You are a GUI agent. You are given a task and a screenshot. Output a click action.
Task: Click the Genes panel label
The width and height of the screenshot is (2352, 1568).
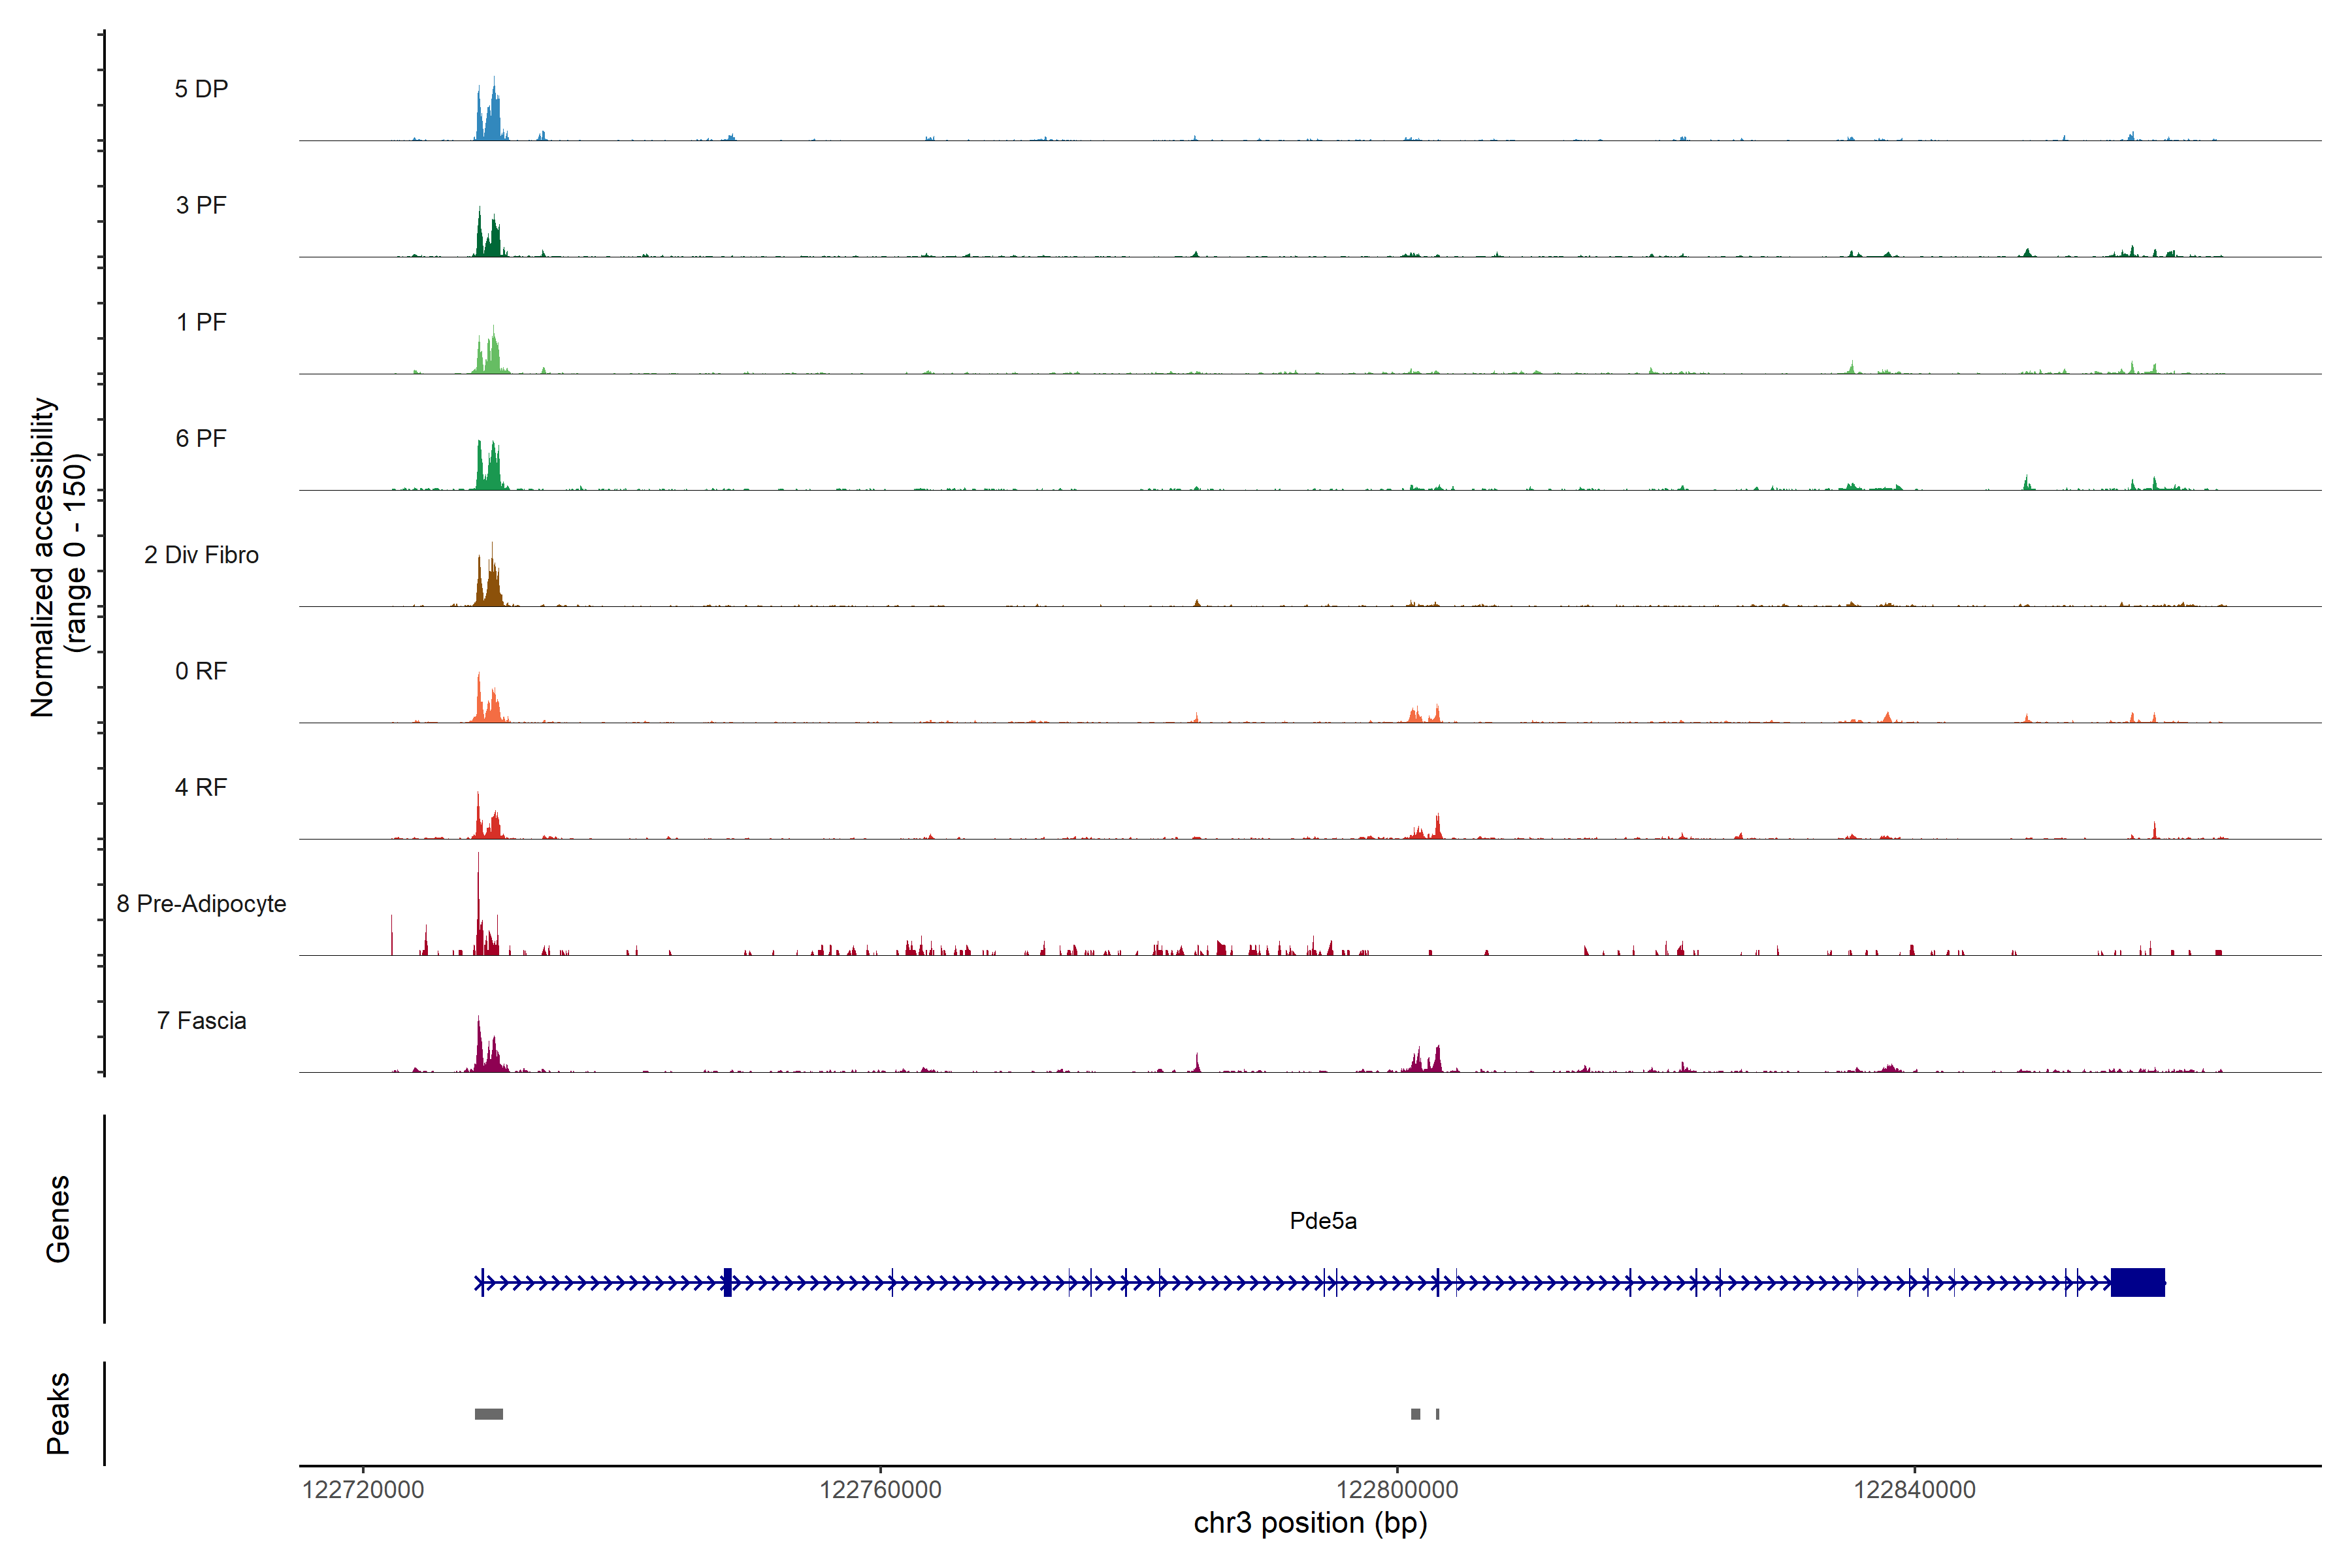point(58,1219)
